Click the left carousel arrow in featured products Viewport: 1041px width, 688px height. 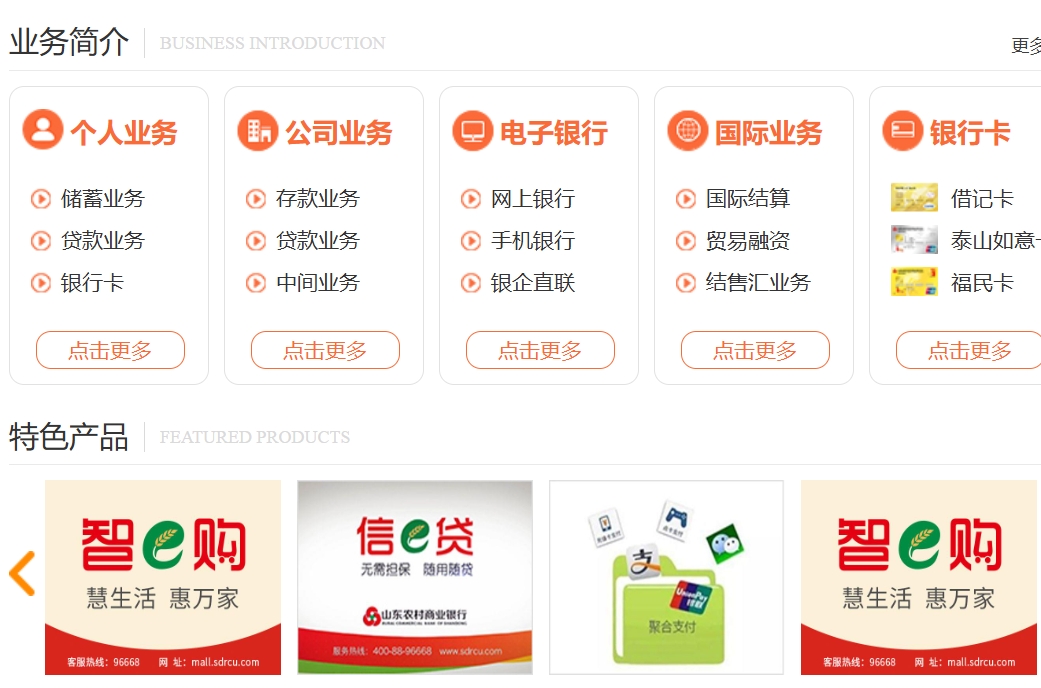click(22, 573)
